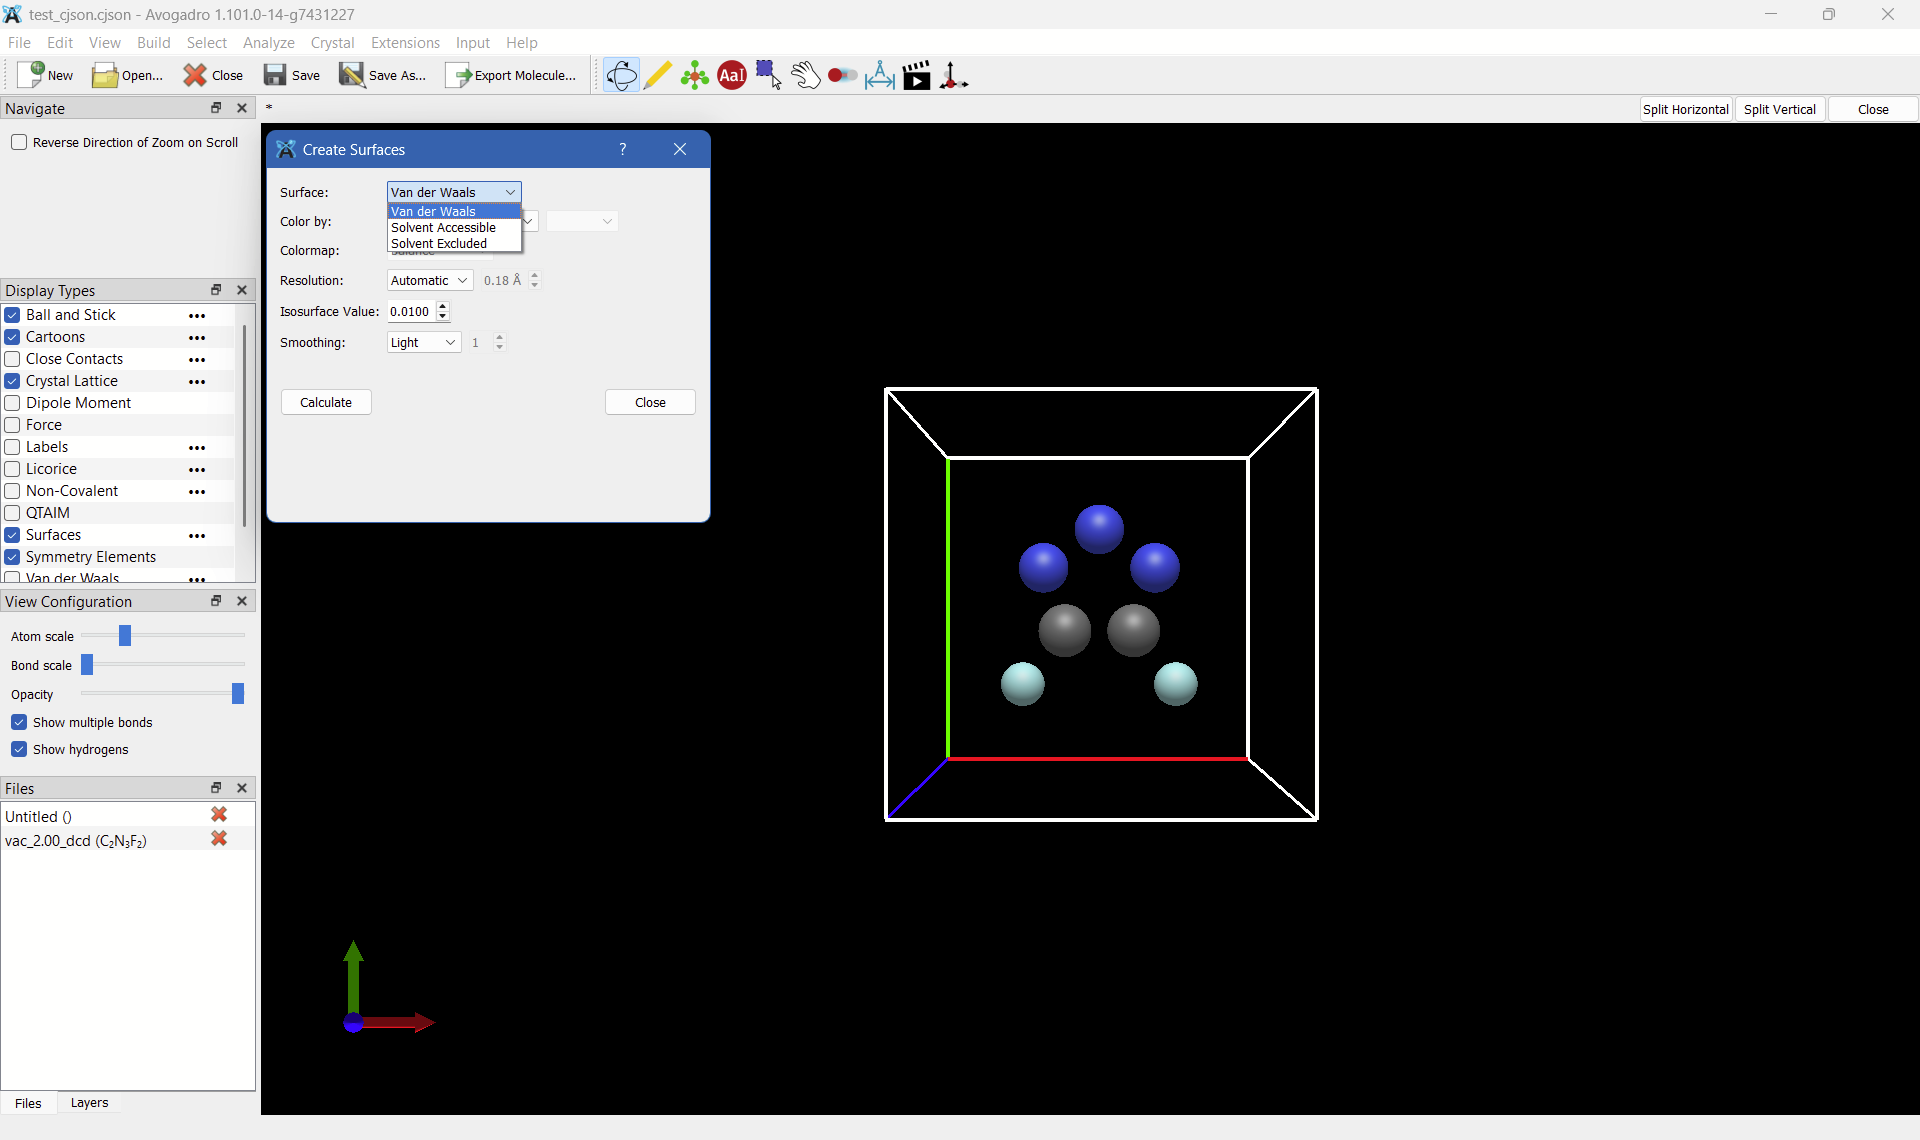The width and height of the screenshot is (1920, 1140).
Task: Open the Animation playback tool
Action: click(916, 75)
